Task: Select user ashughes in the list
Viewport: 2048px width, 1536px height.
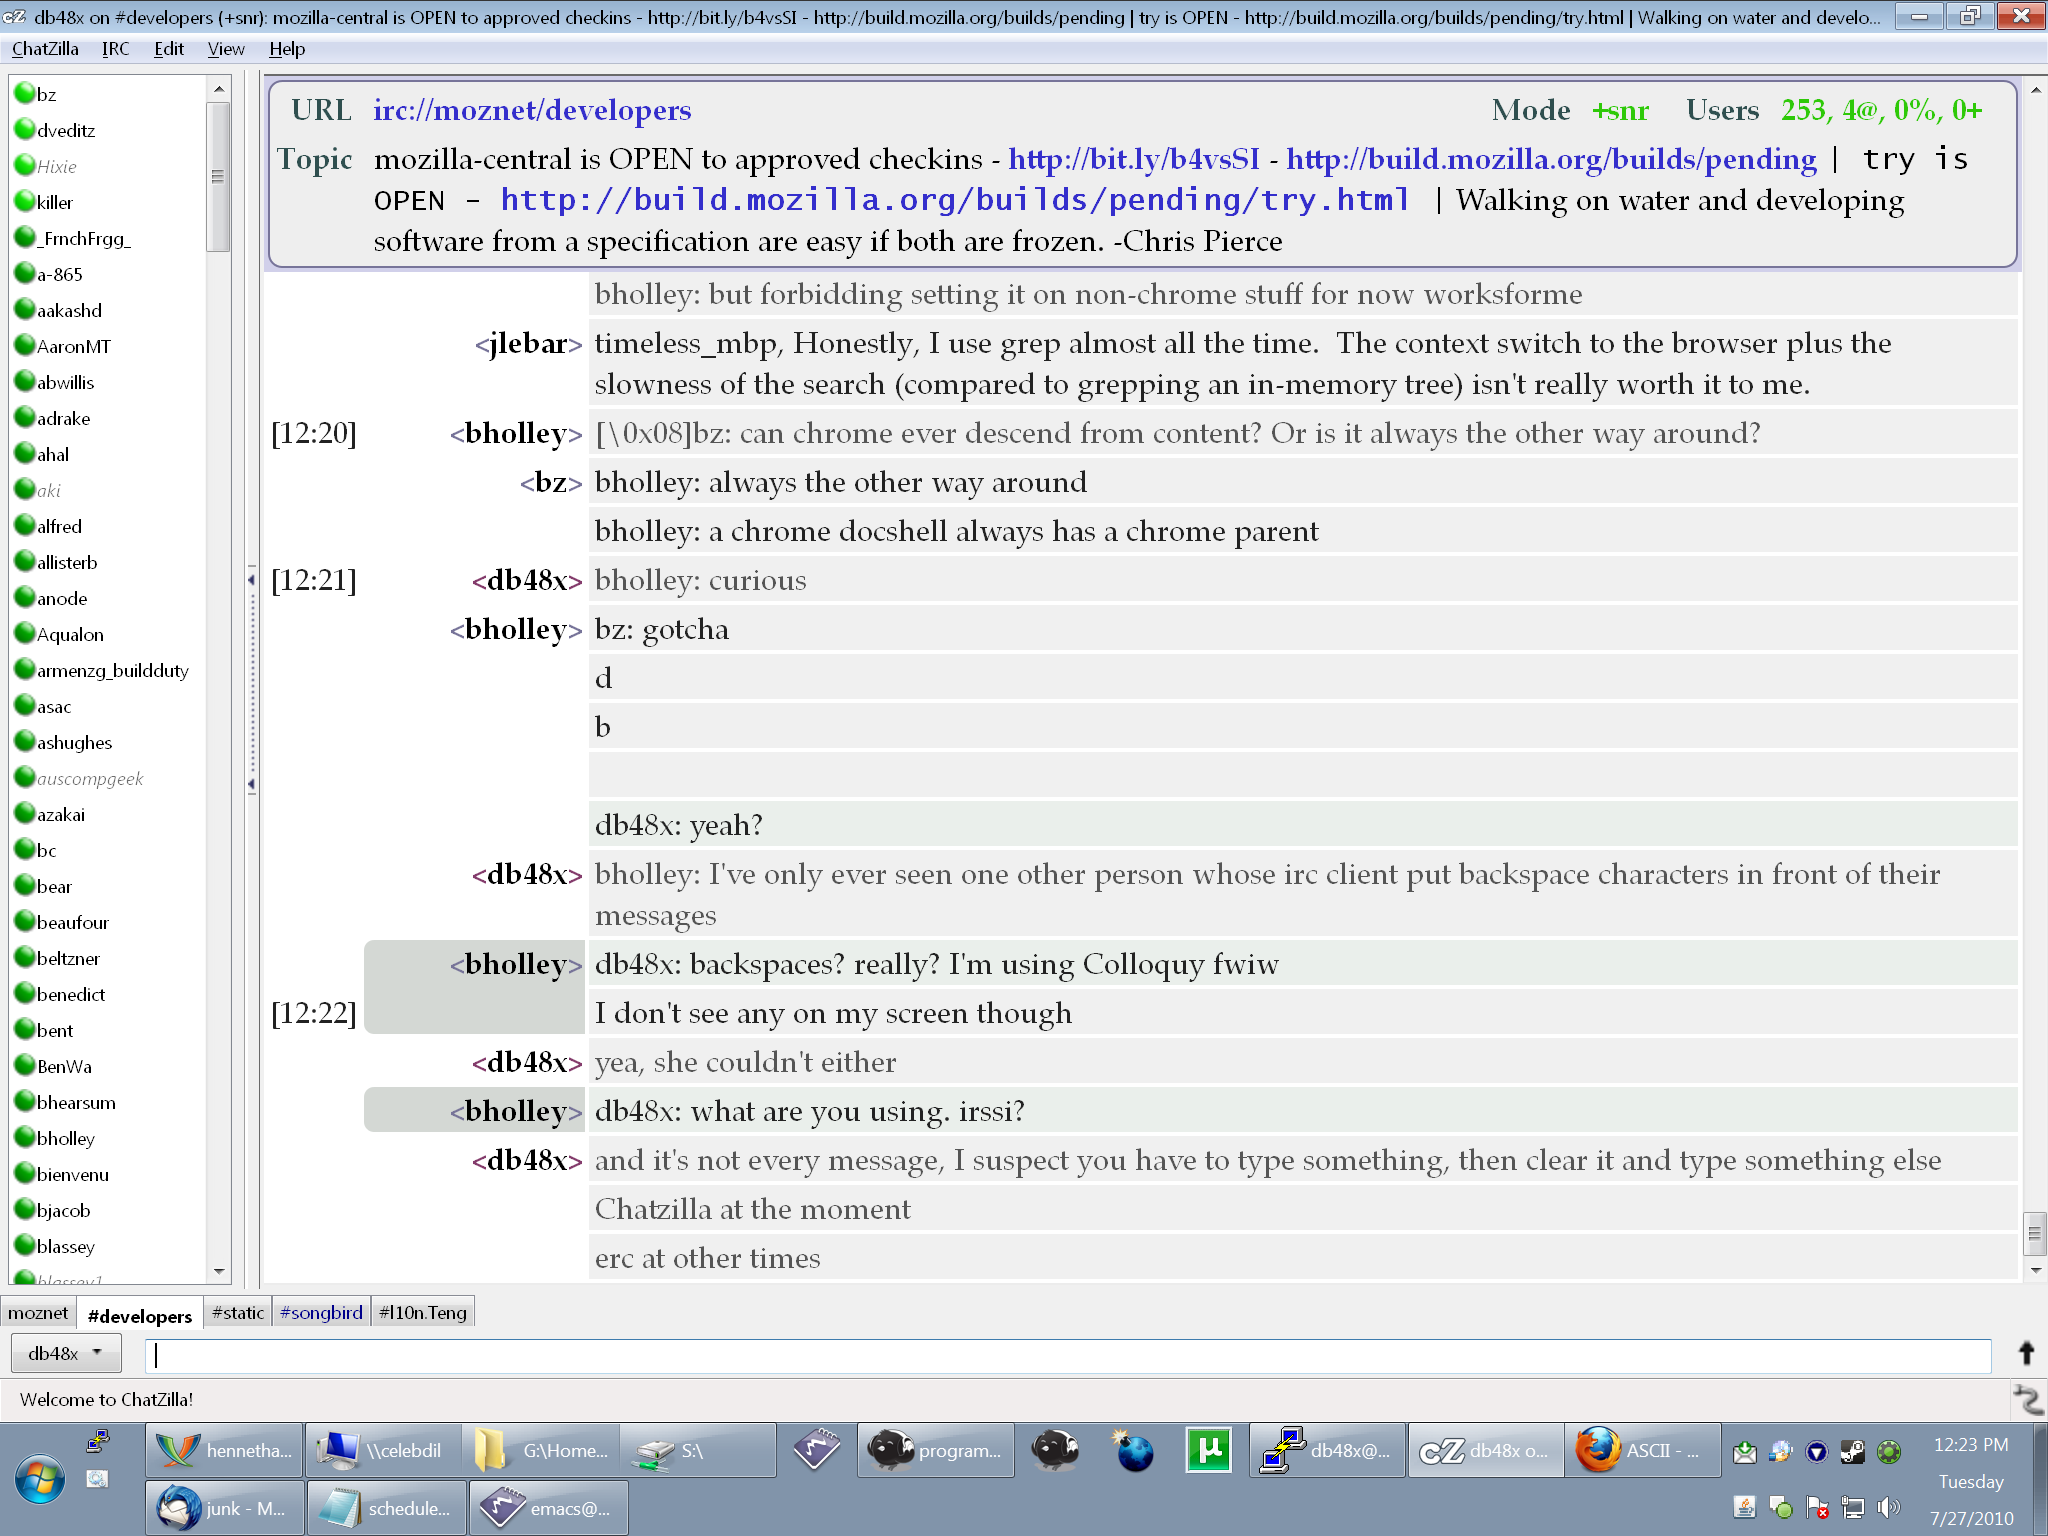Action: point(74,742)
